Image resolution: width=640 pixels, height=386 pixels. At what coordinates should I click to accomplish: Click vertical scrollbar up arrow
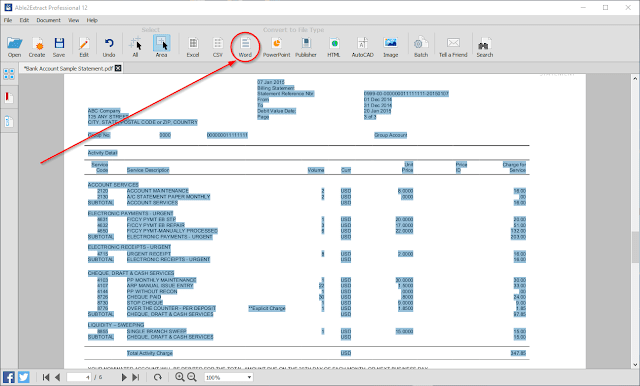(635, 78)
